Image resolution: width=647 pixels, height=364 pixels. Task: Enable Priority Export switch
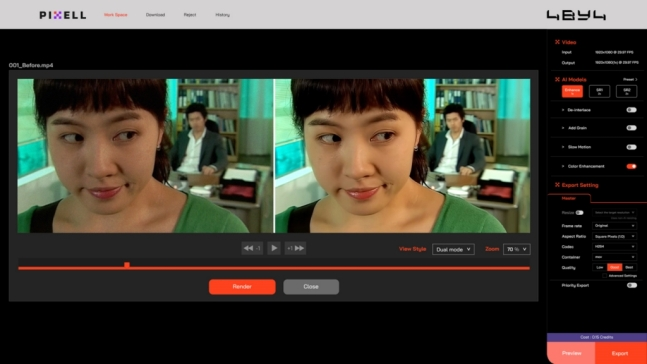coord(631,285)
